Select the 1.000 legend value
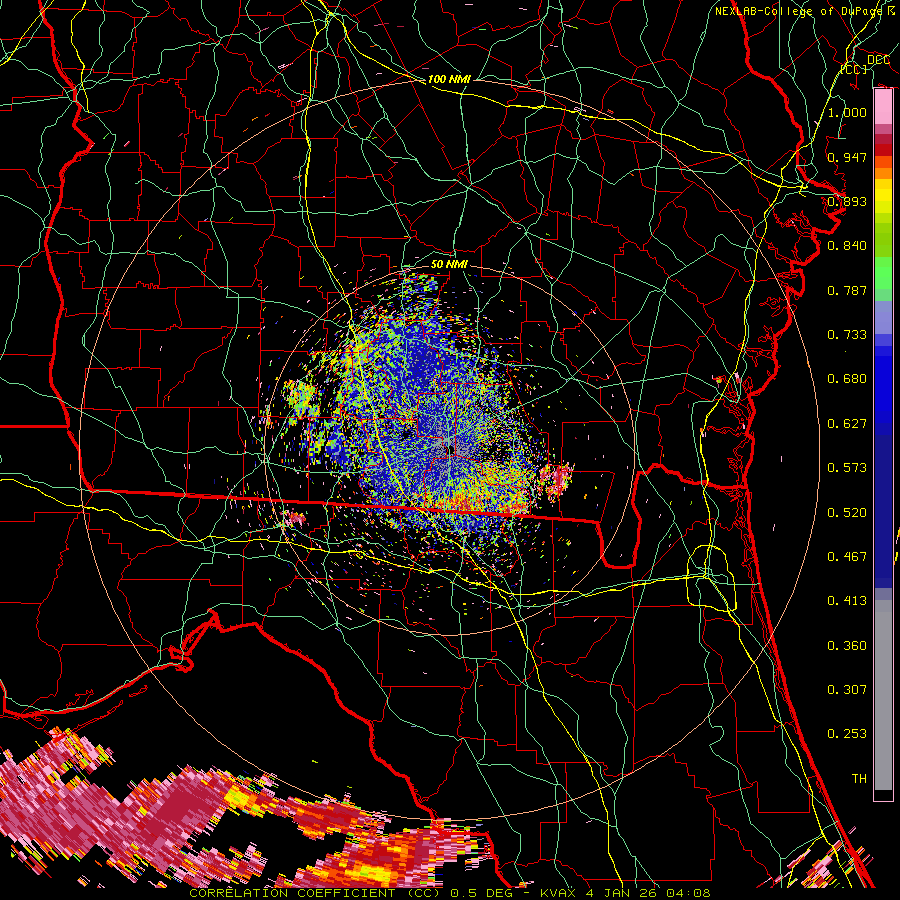Image resolution: width=900 pixels, height=900 pixels. pos(847,112)
